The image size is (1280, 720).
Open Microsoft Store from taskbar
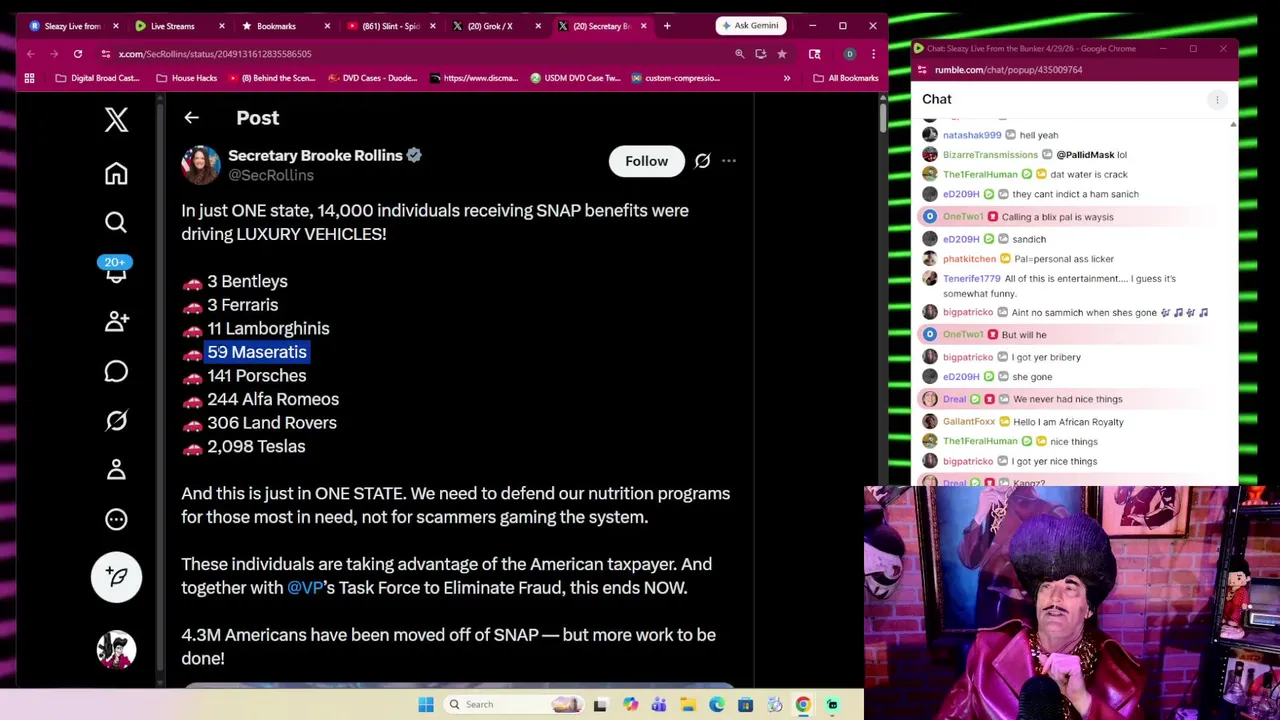(745, 705)
